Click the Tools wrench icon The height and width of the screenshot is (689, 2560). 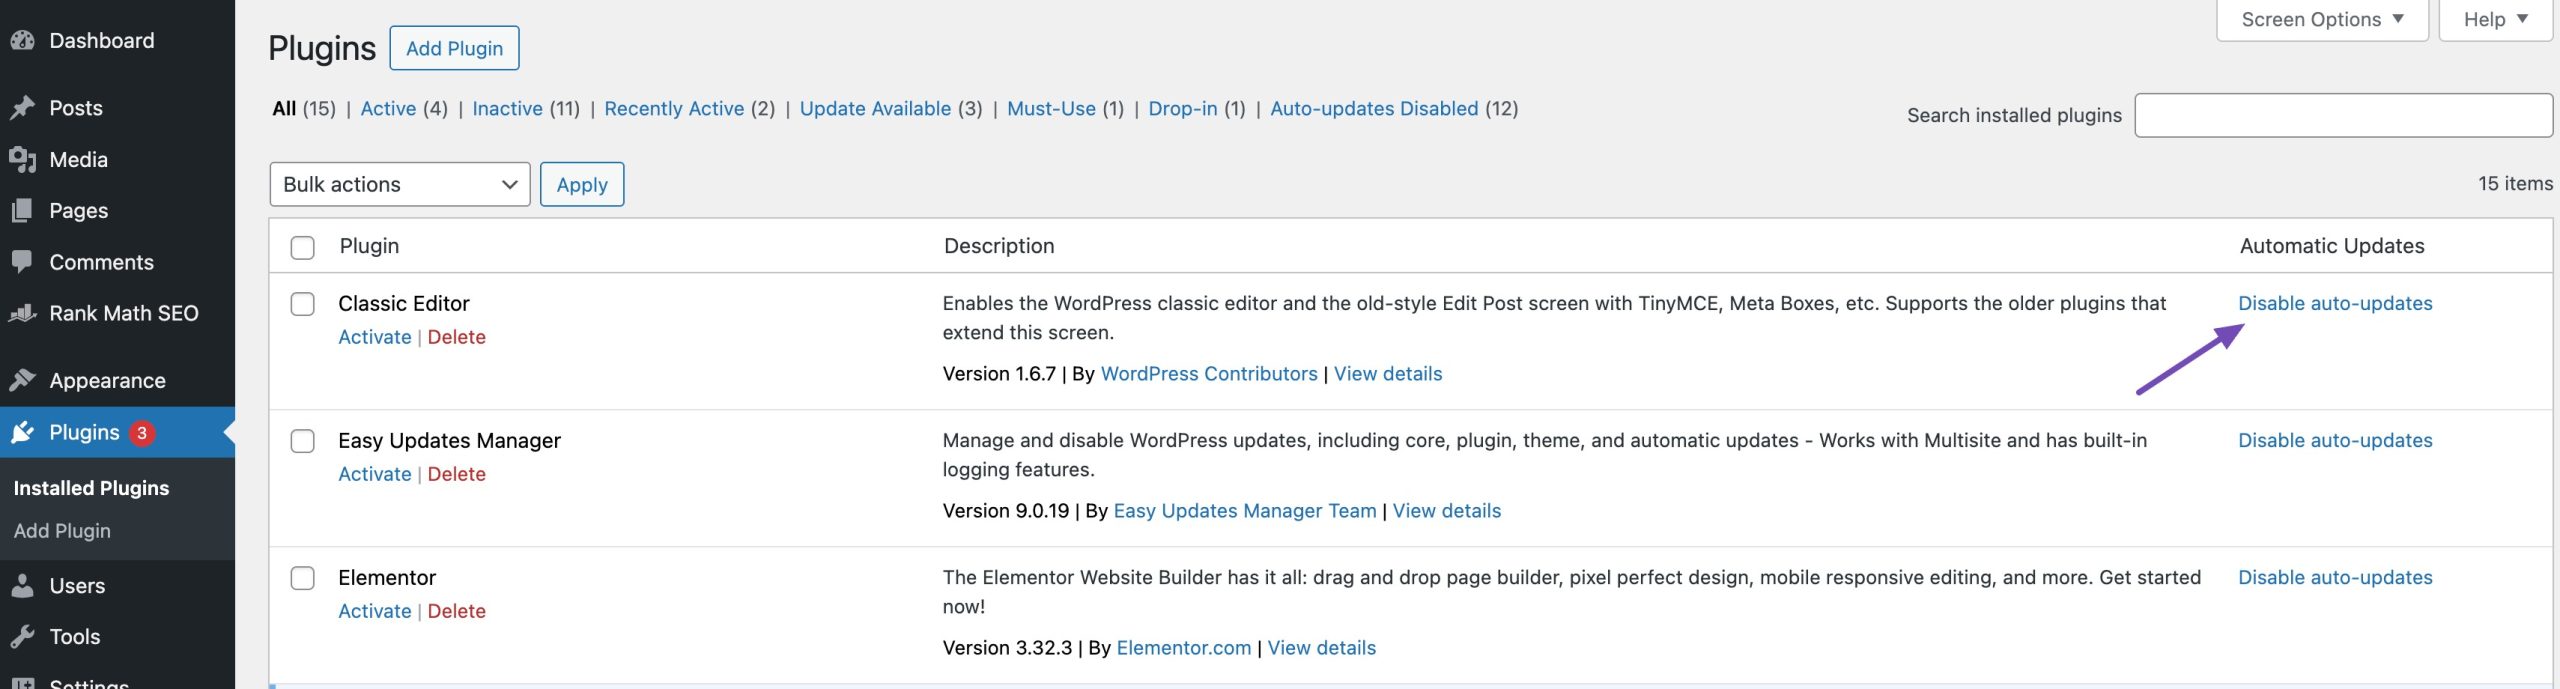tap(22, 637)
